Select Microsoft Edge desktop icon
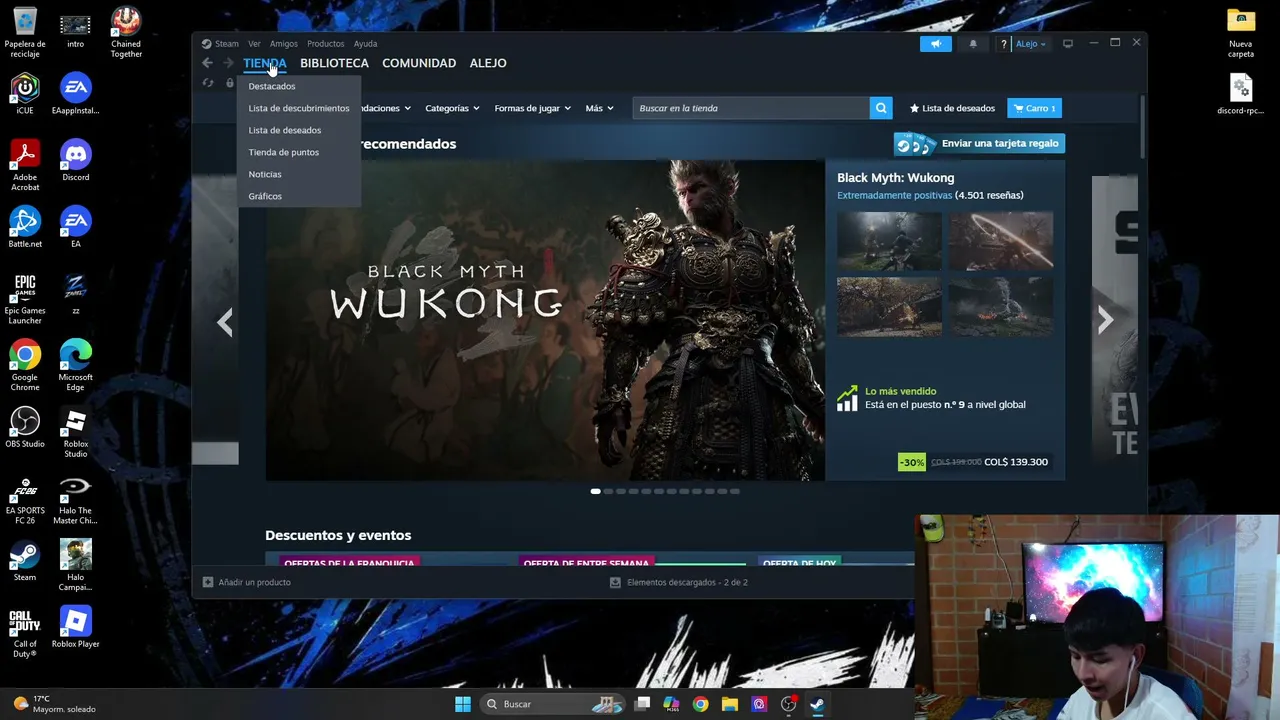 (x=76, y=365)
